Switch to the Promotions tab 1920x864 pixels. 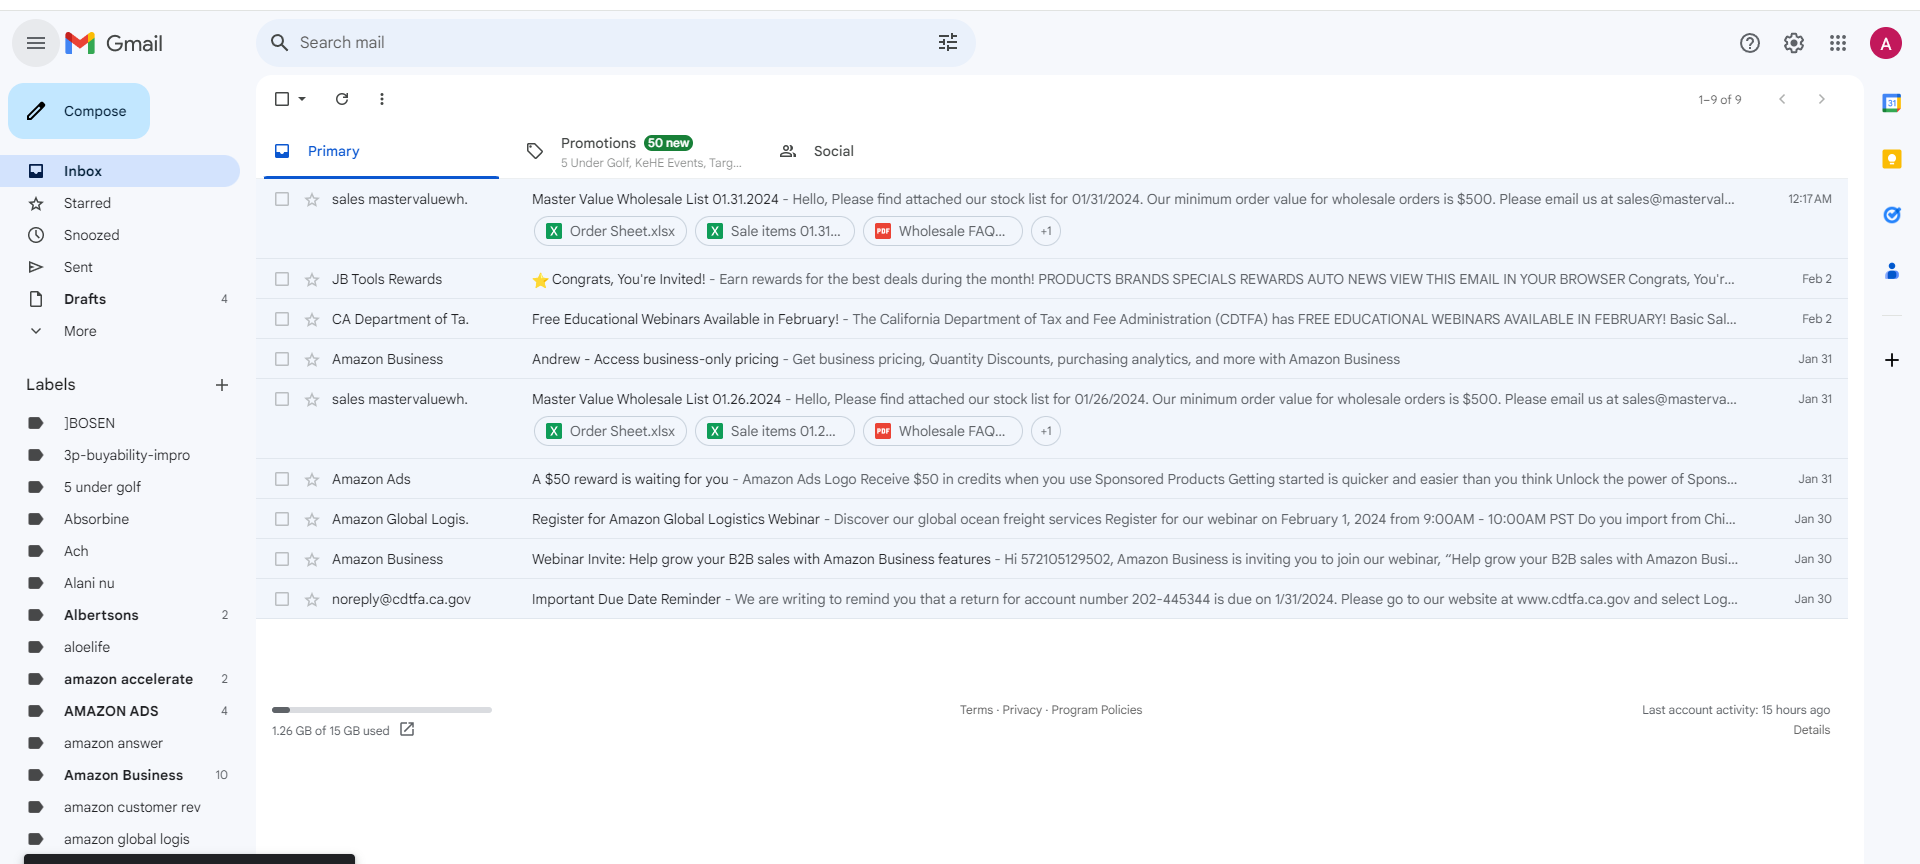[x=634, y=151]
